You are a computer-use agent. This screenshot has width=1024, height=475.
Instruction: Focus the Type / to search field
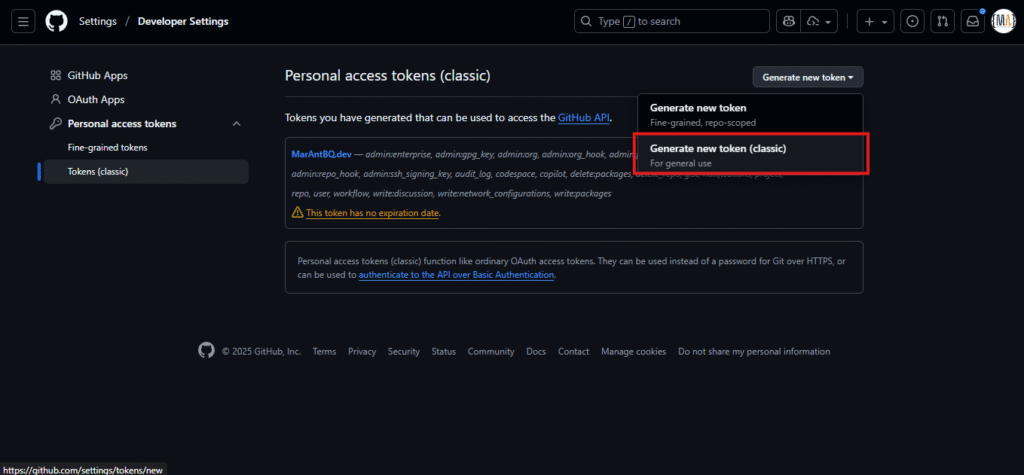tap(672, 22)
